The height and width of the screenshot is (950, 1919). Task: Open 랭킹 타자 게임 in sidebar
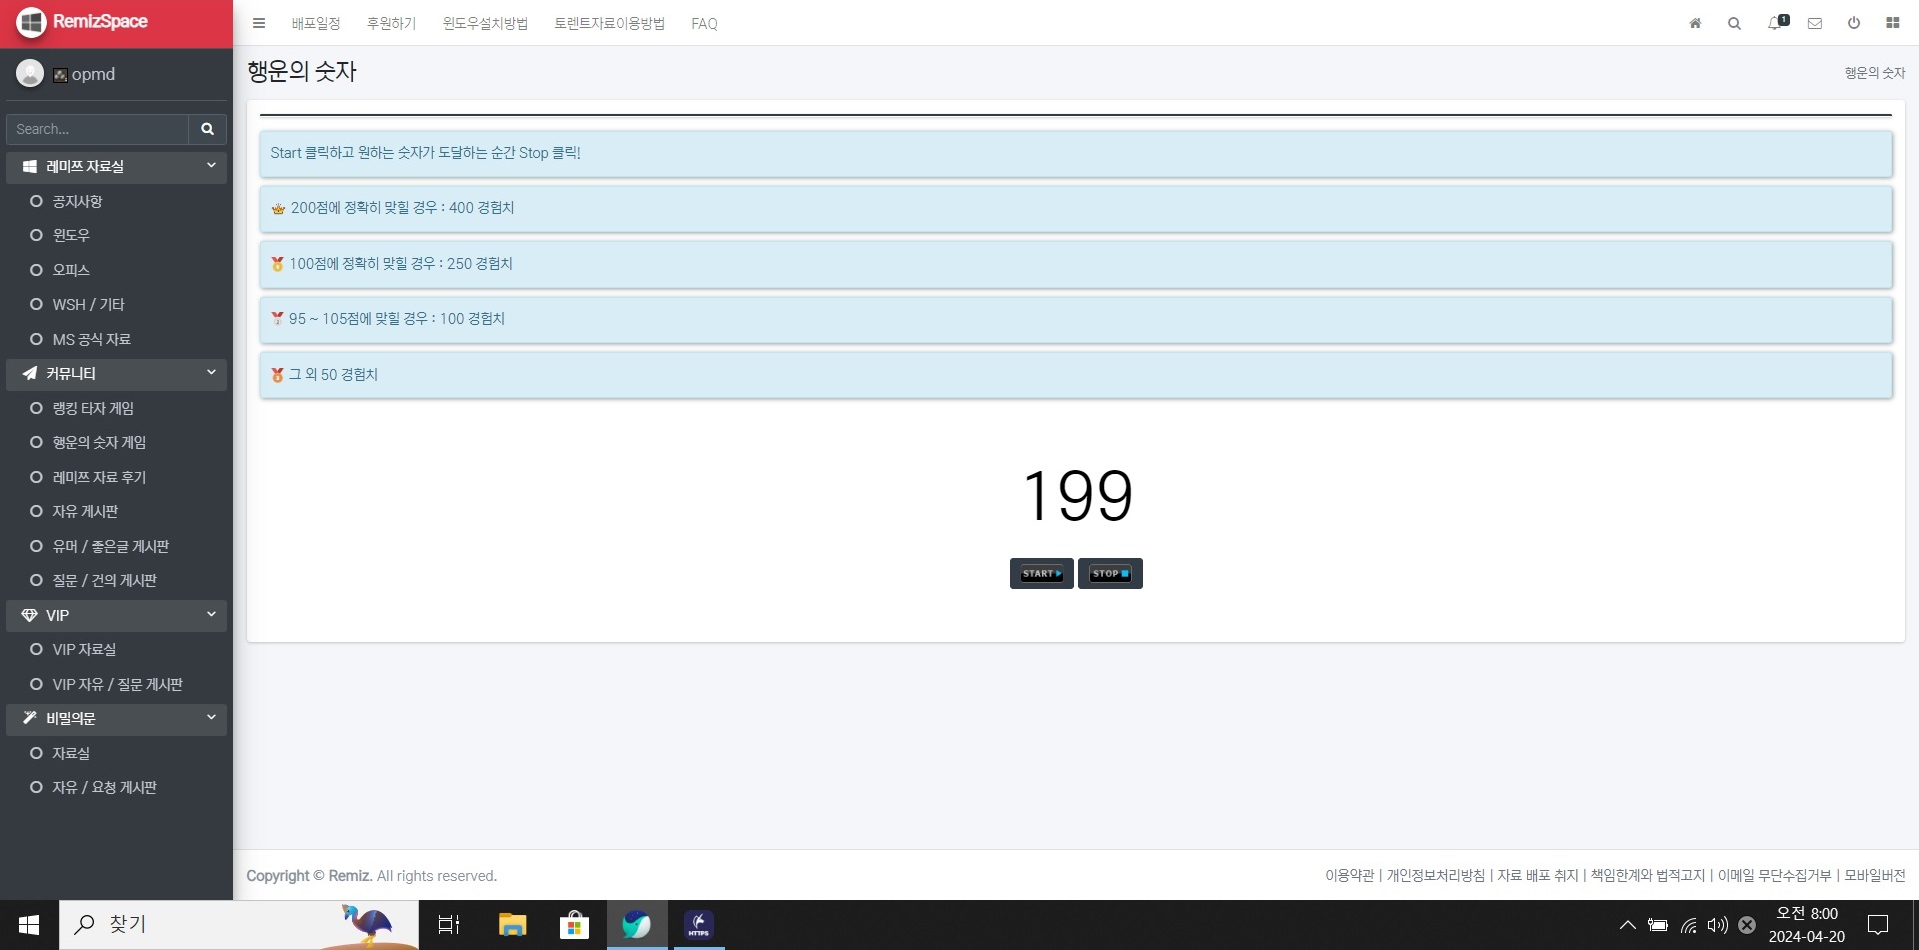coord(93,408)
